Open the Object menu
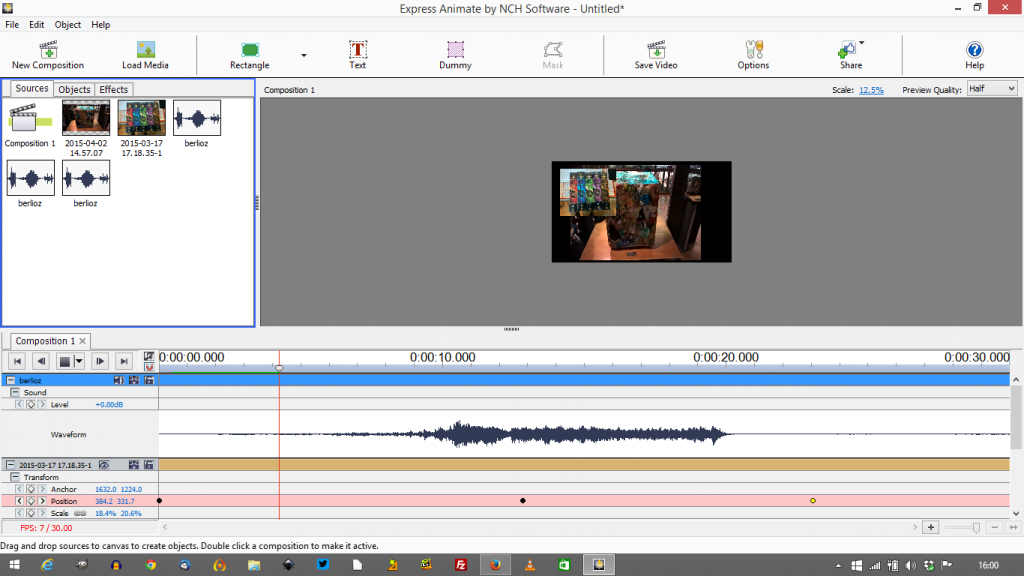1024x576 pixels. [67, 24]
